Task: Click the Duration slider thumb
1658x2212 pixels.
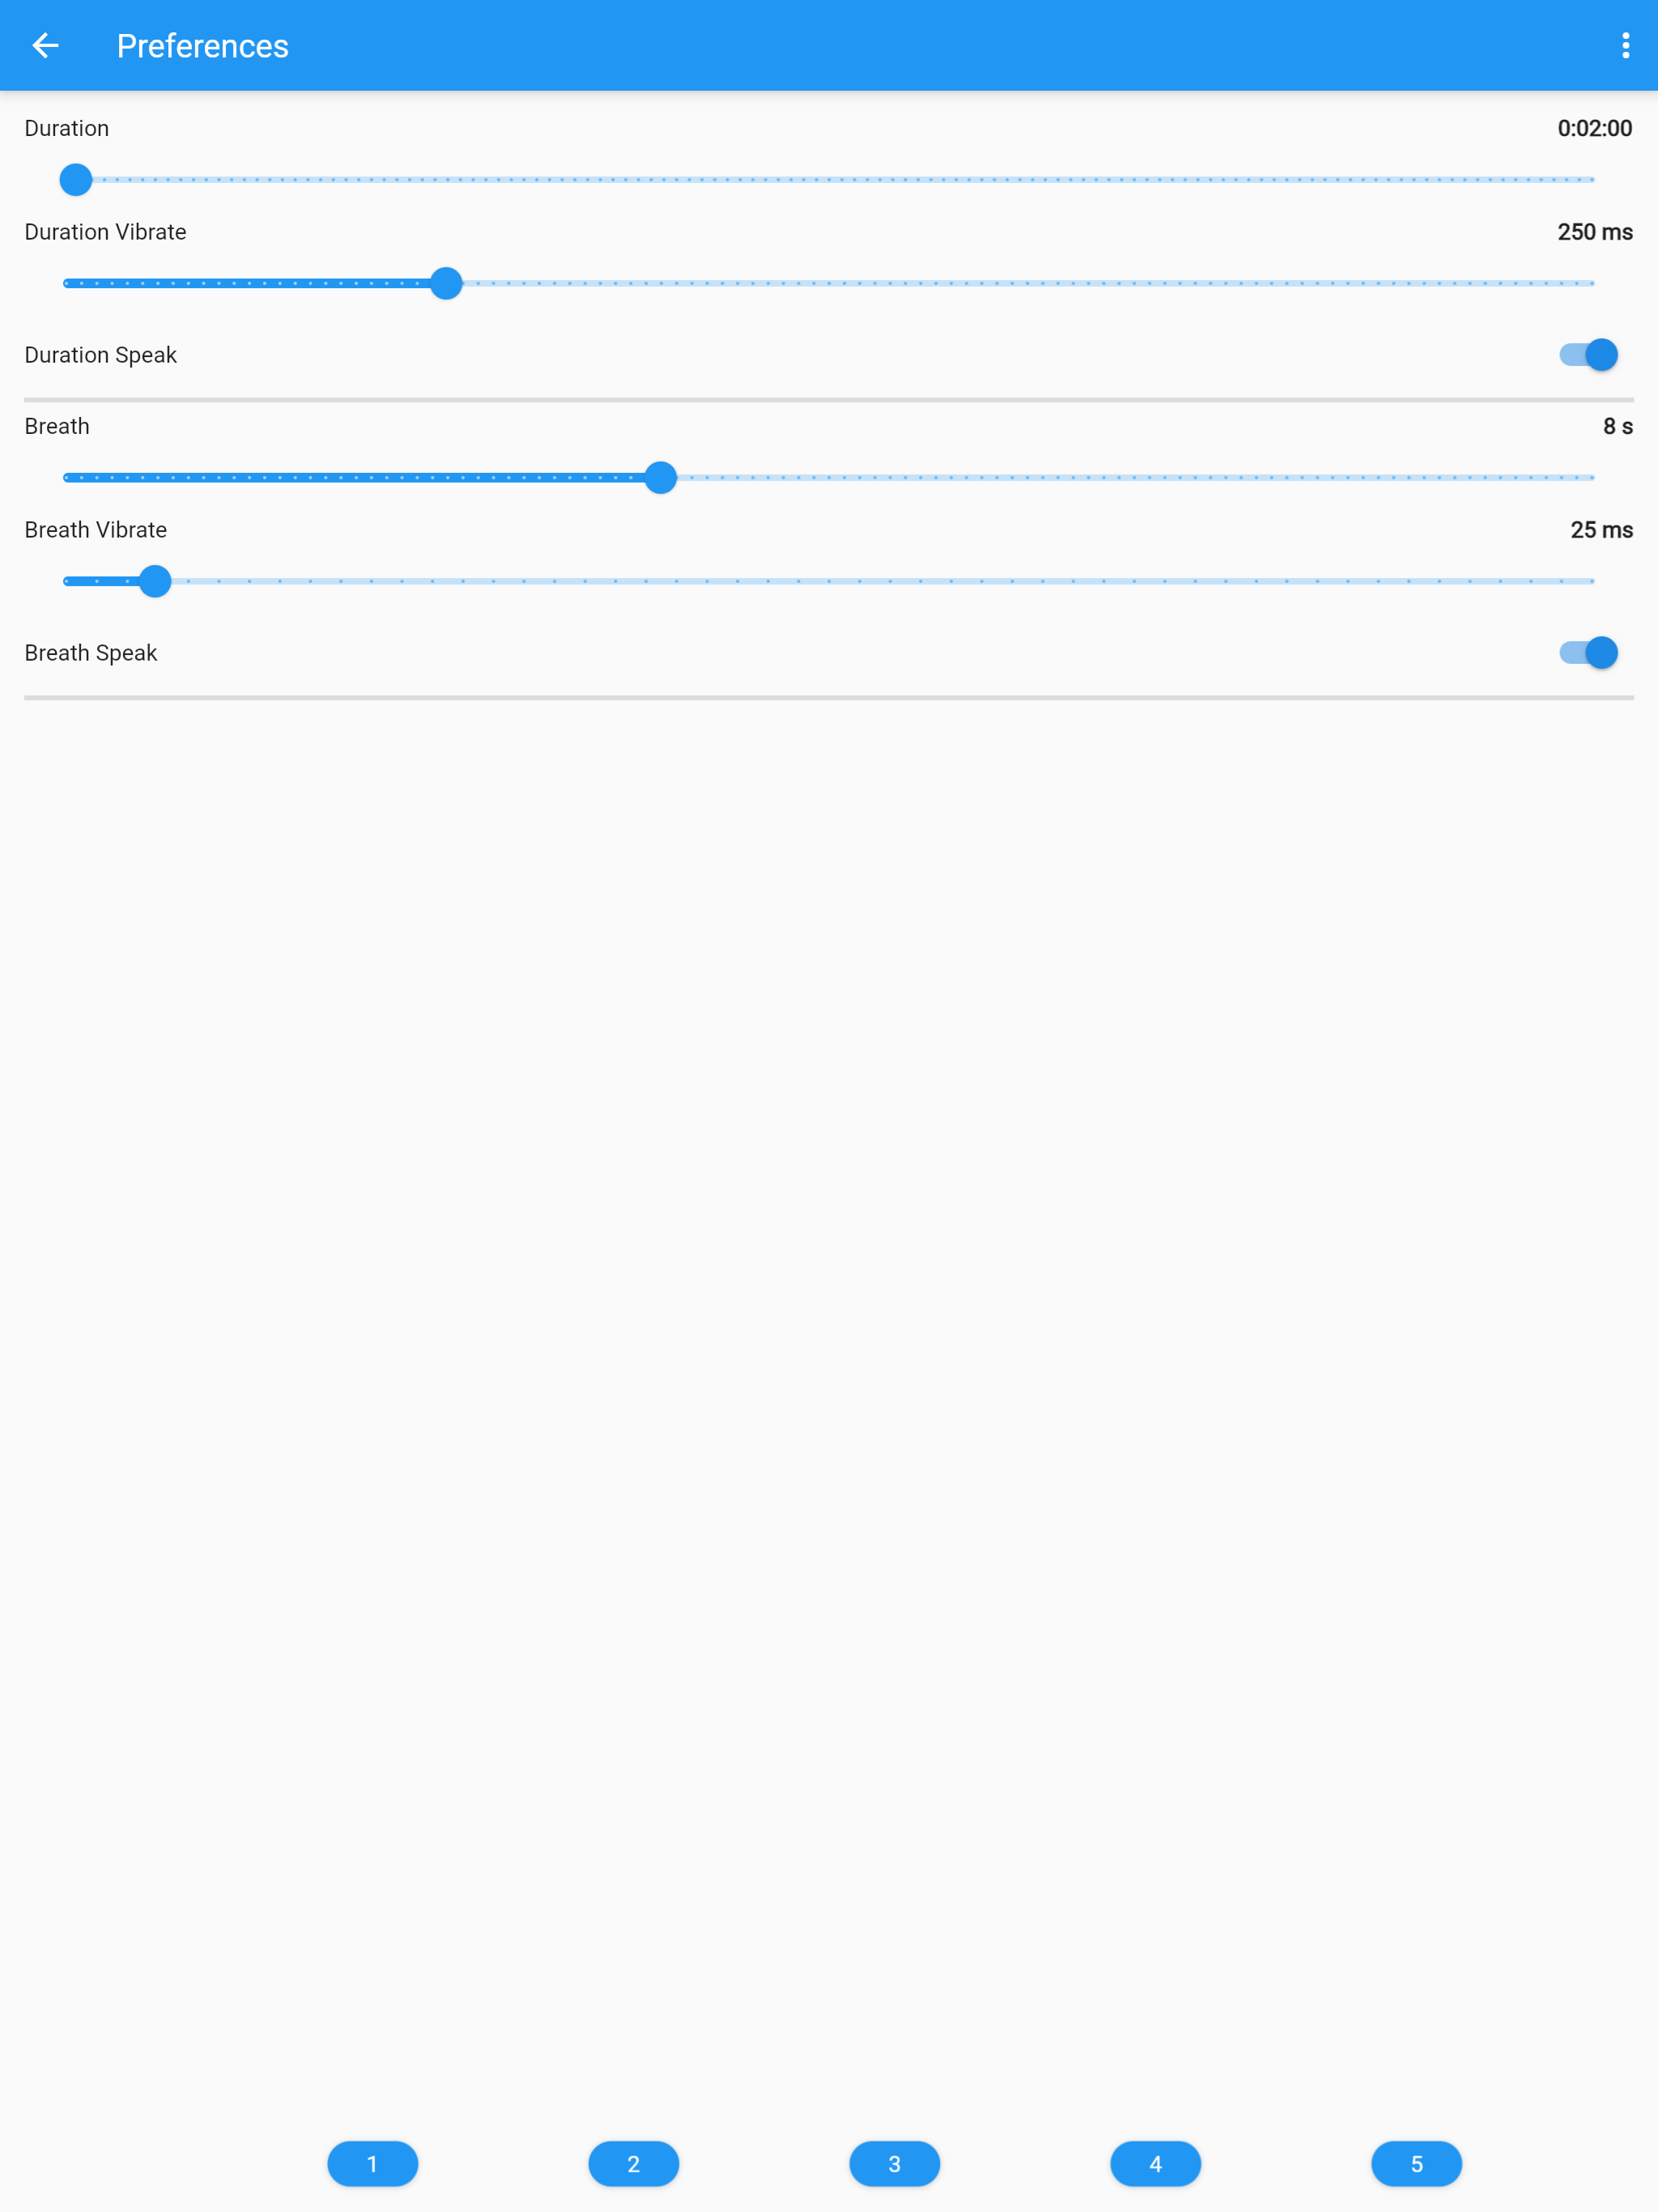Action: click(x=76, y=180)
